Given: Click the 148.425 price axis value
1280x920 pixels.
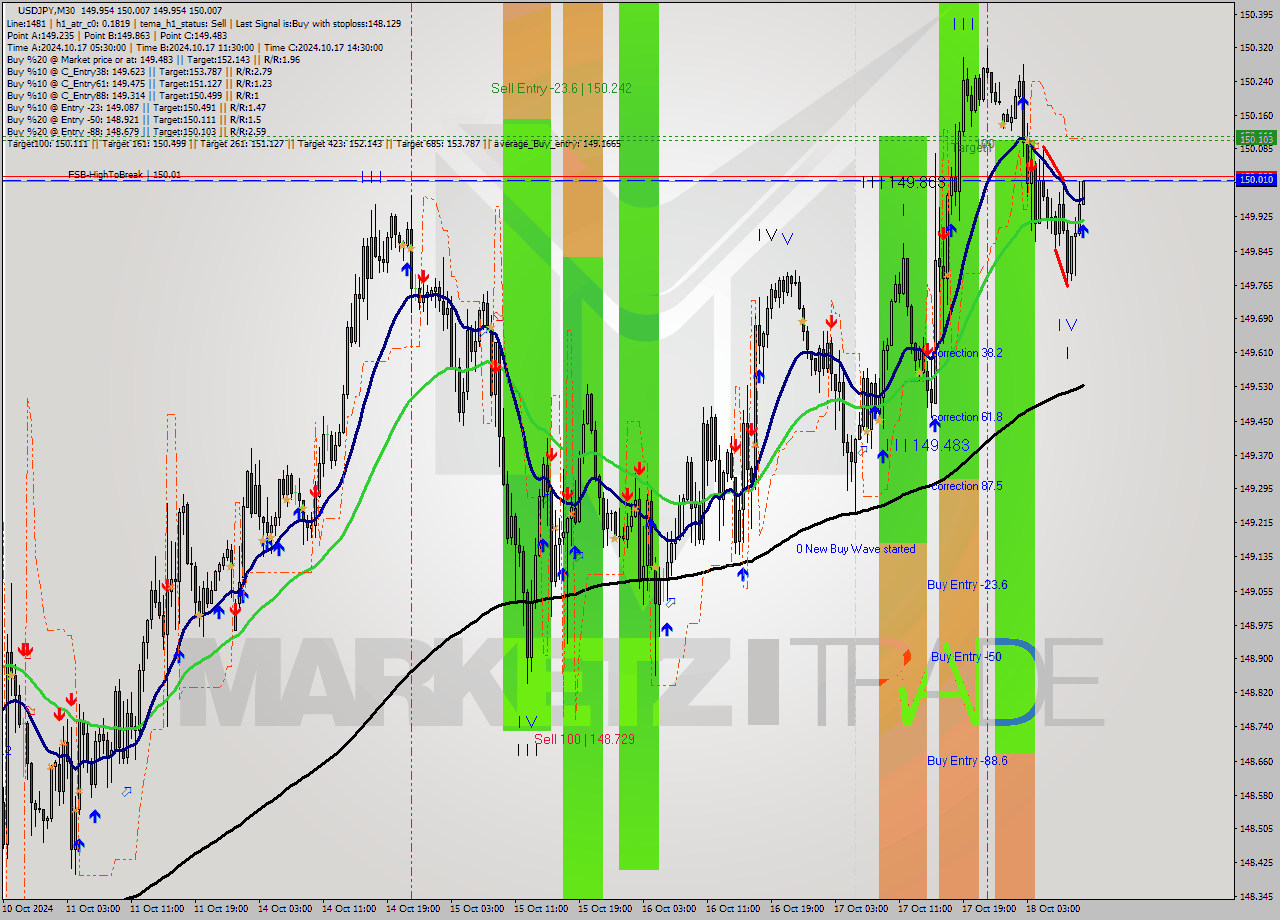Looking at the screenshot, I should (1256, 862).
